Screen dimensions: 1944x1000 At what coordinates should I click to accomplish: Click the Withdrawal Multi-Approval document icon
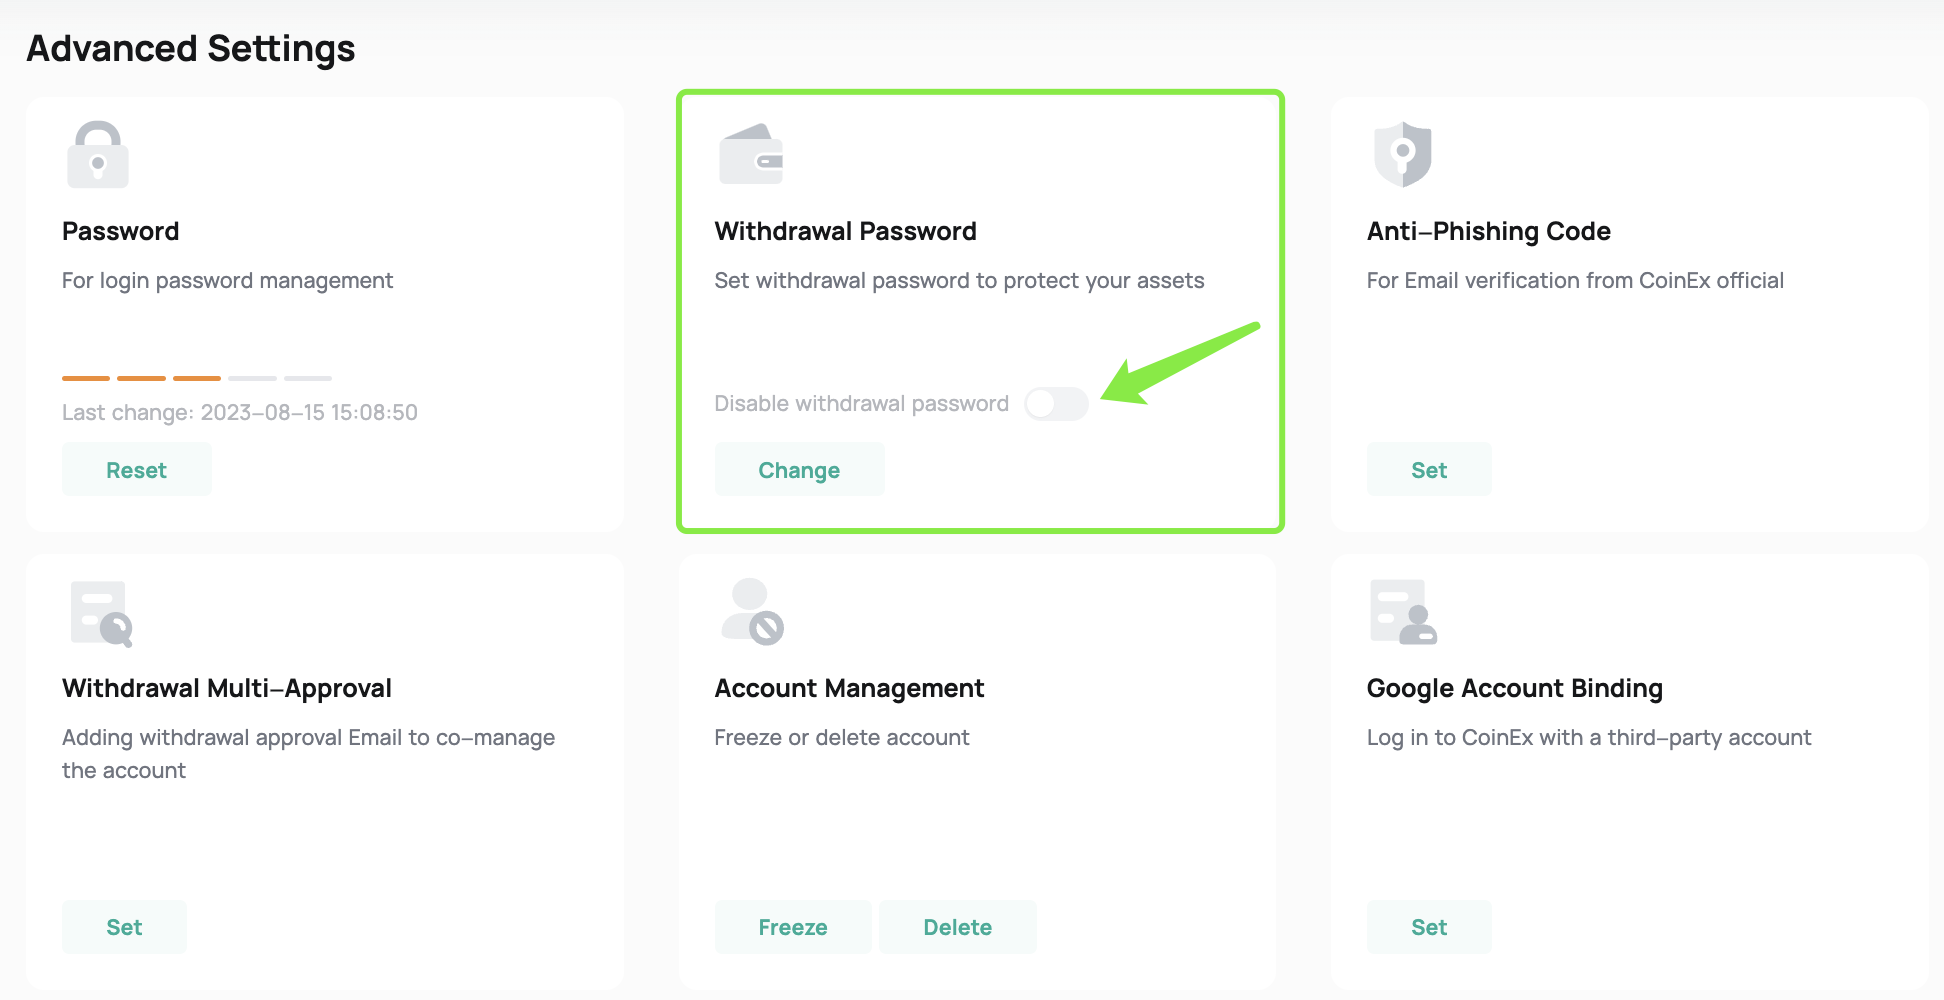(97, 610)
